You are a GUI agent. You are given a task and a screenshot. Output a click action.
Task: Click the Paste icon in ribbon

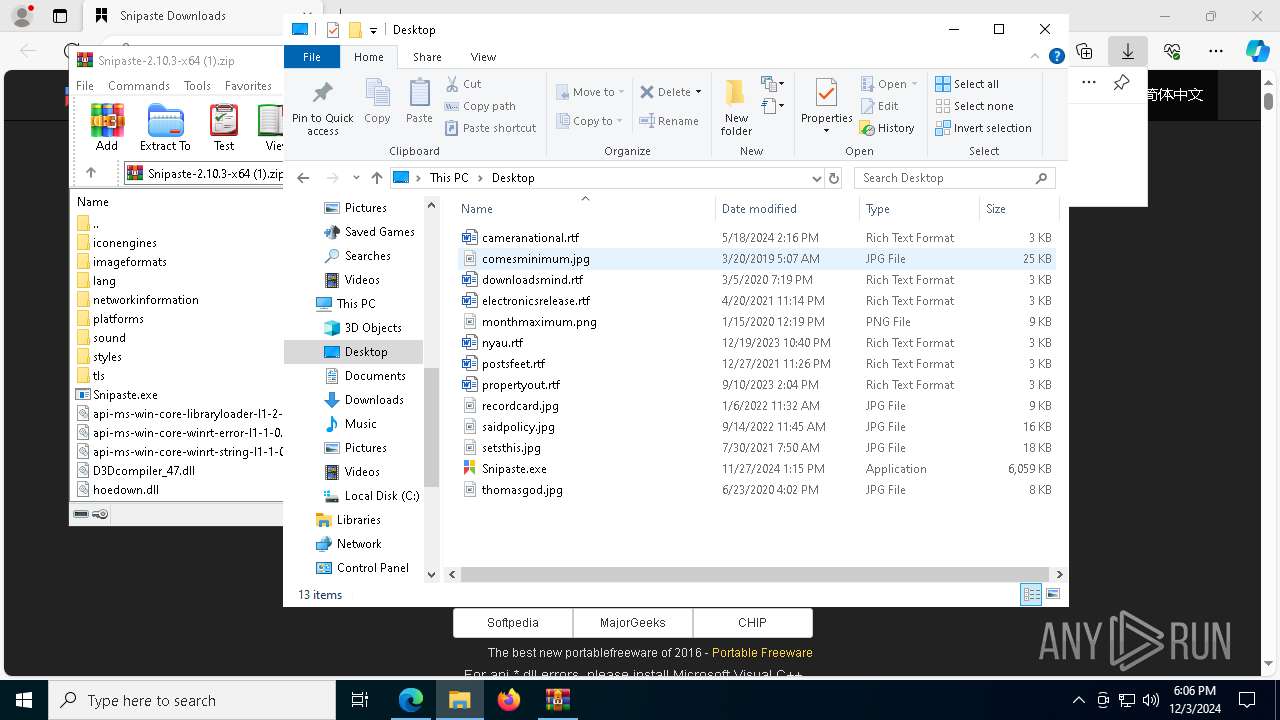coord(419,93)
